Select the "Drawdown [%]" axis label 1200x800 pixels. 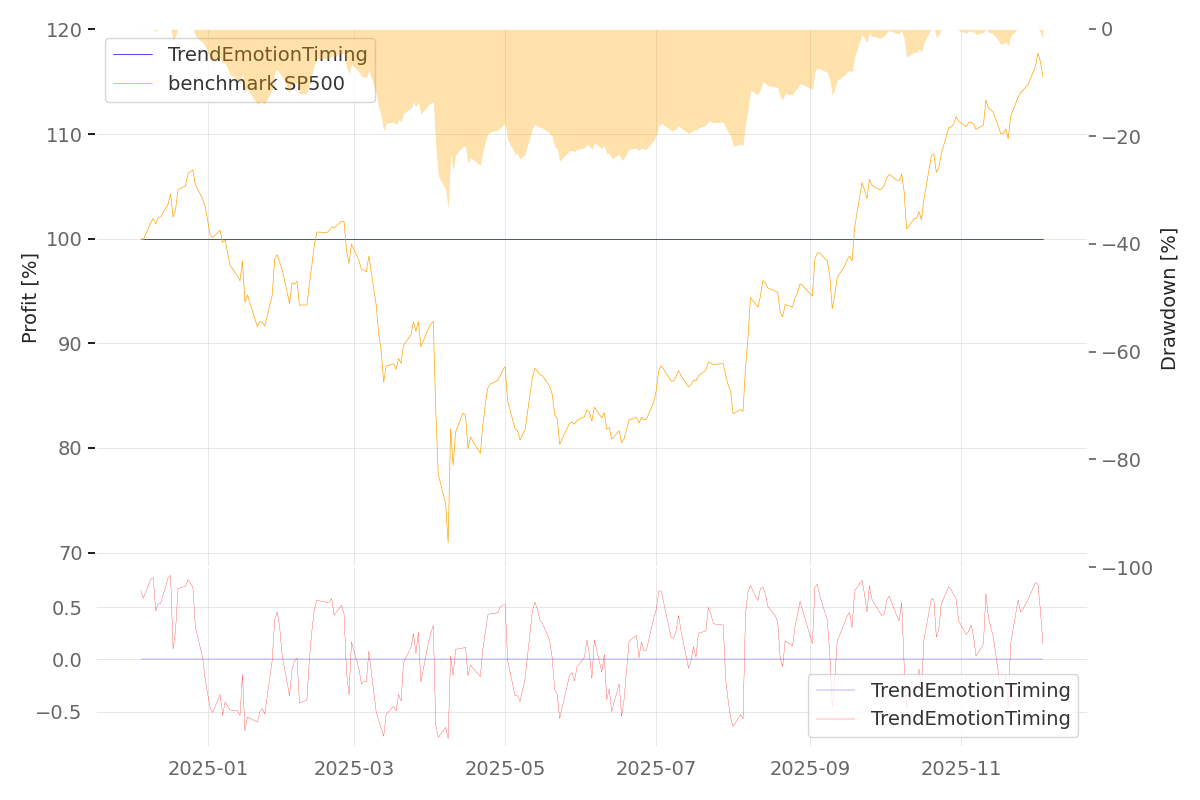(1168, 298)
